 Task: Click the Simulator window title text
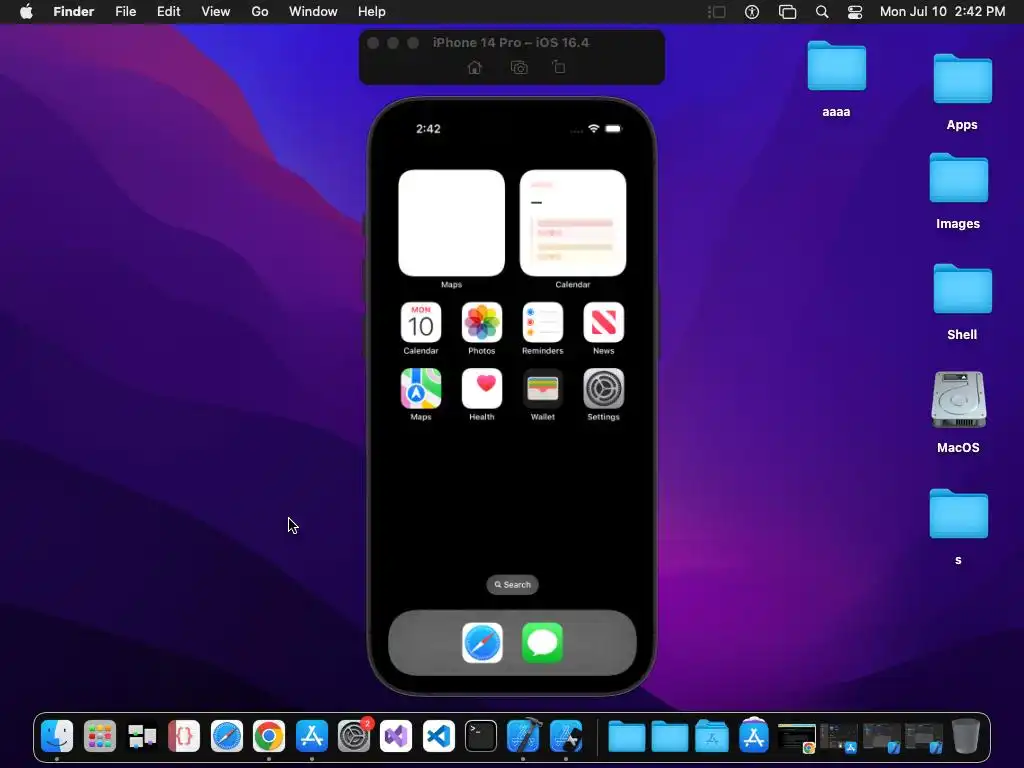pos(511,42)
